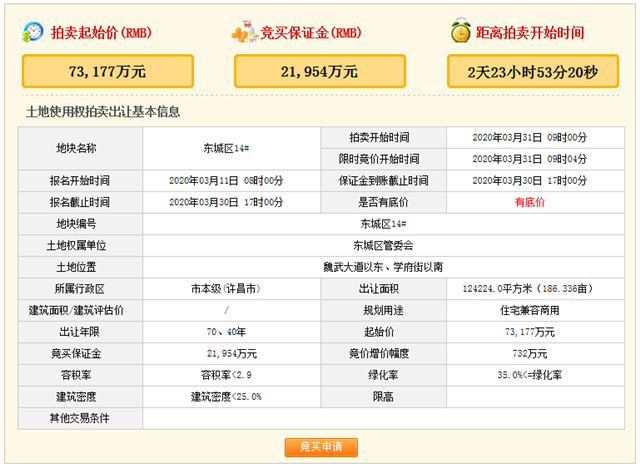Click the starting price box 73,177万元

(108, 71)
